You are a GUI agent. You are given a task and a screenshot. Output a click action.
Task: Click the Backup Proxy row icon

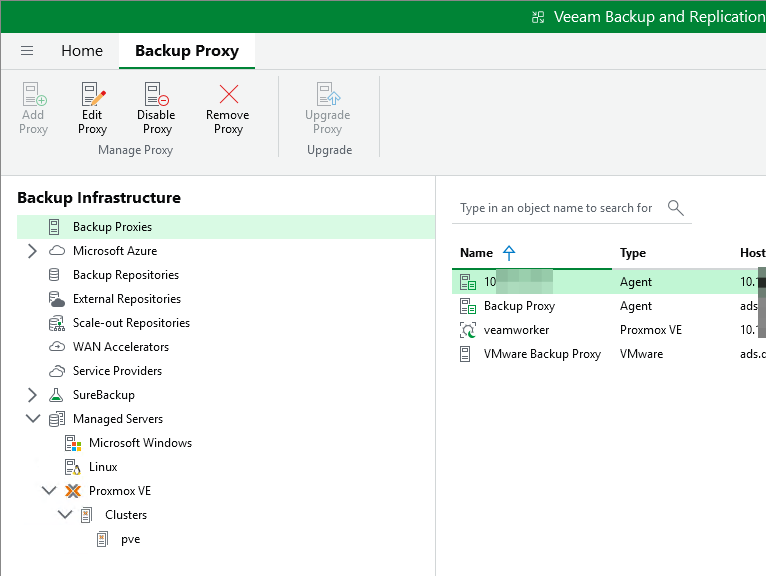click(x=468, y=306)
